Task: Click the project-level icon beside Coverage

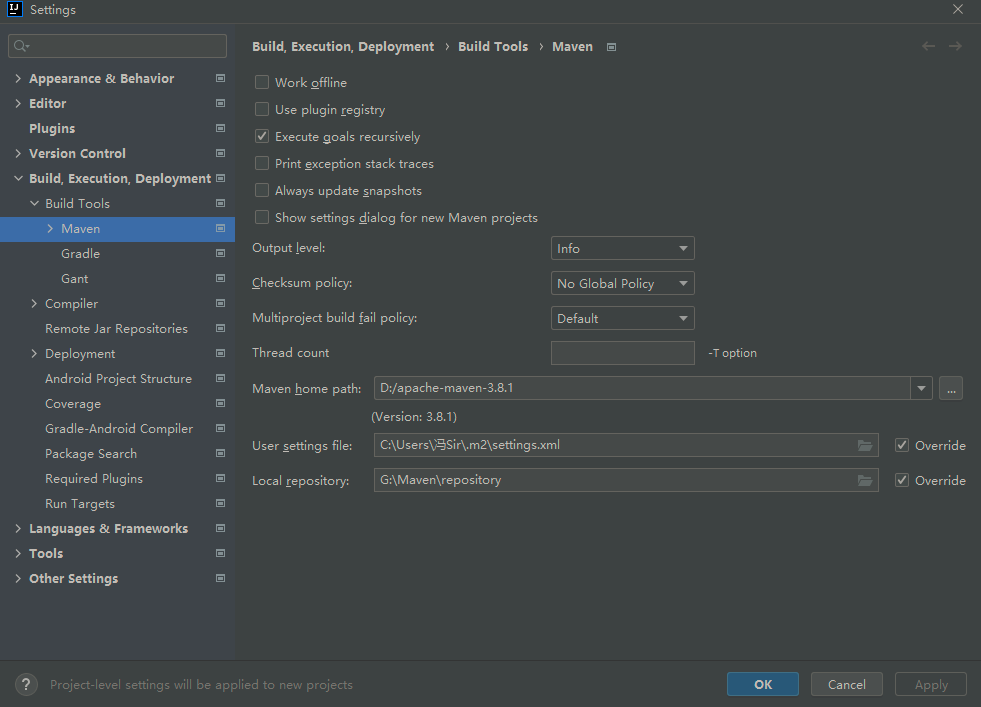Action: click(220, 404)
